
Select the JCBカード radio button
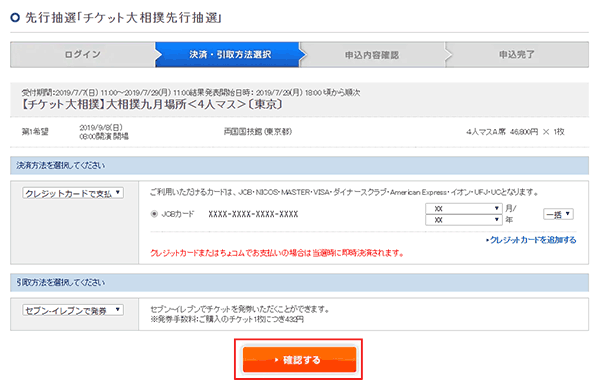click(154, 214)
